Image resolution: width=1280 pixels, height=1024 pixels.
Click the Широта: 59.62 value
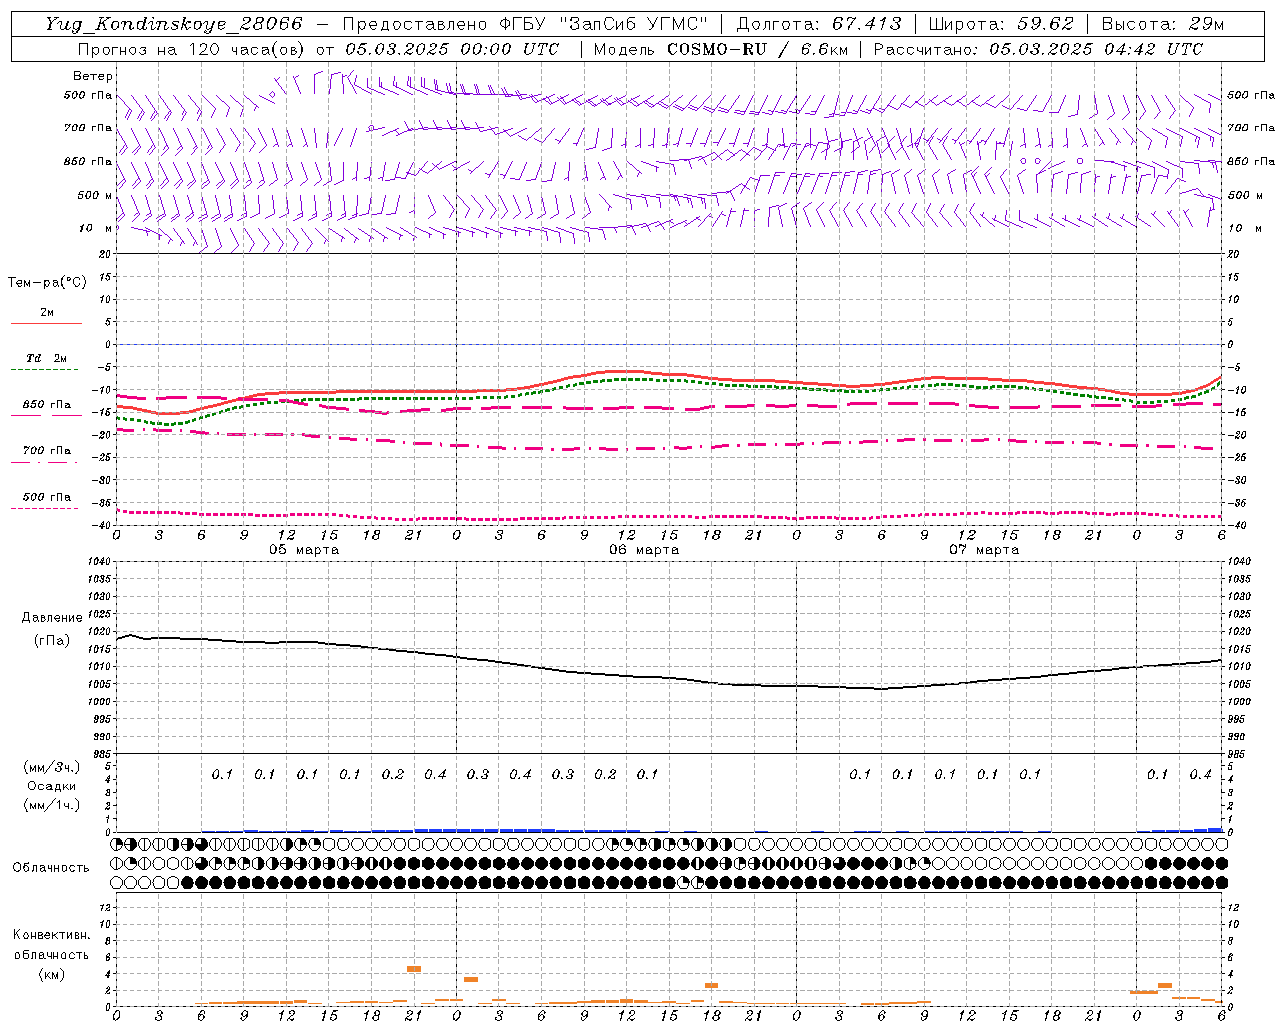coord(1001,24)
